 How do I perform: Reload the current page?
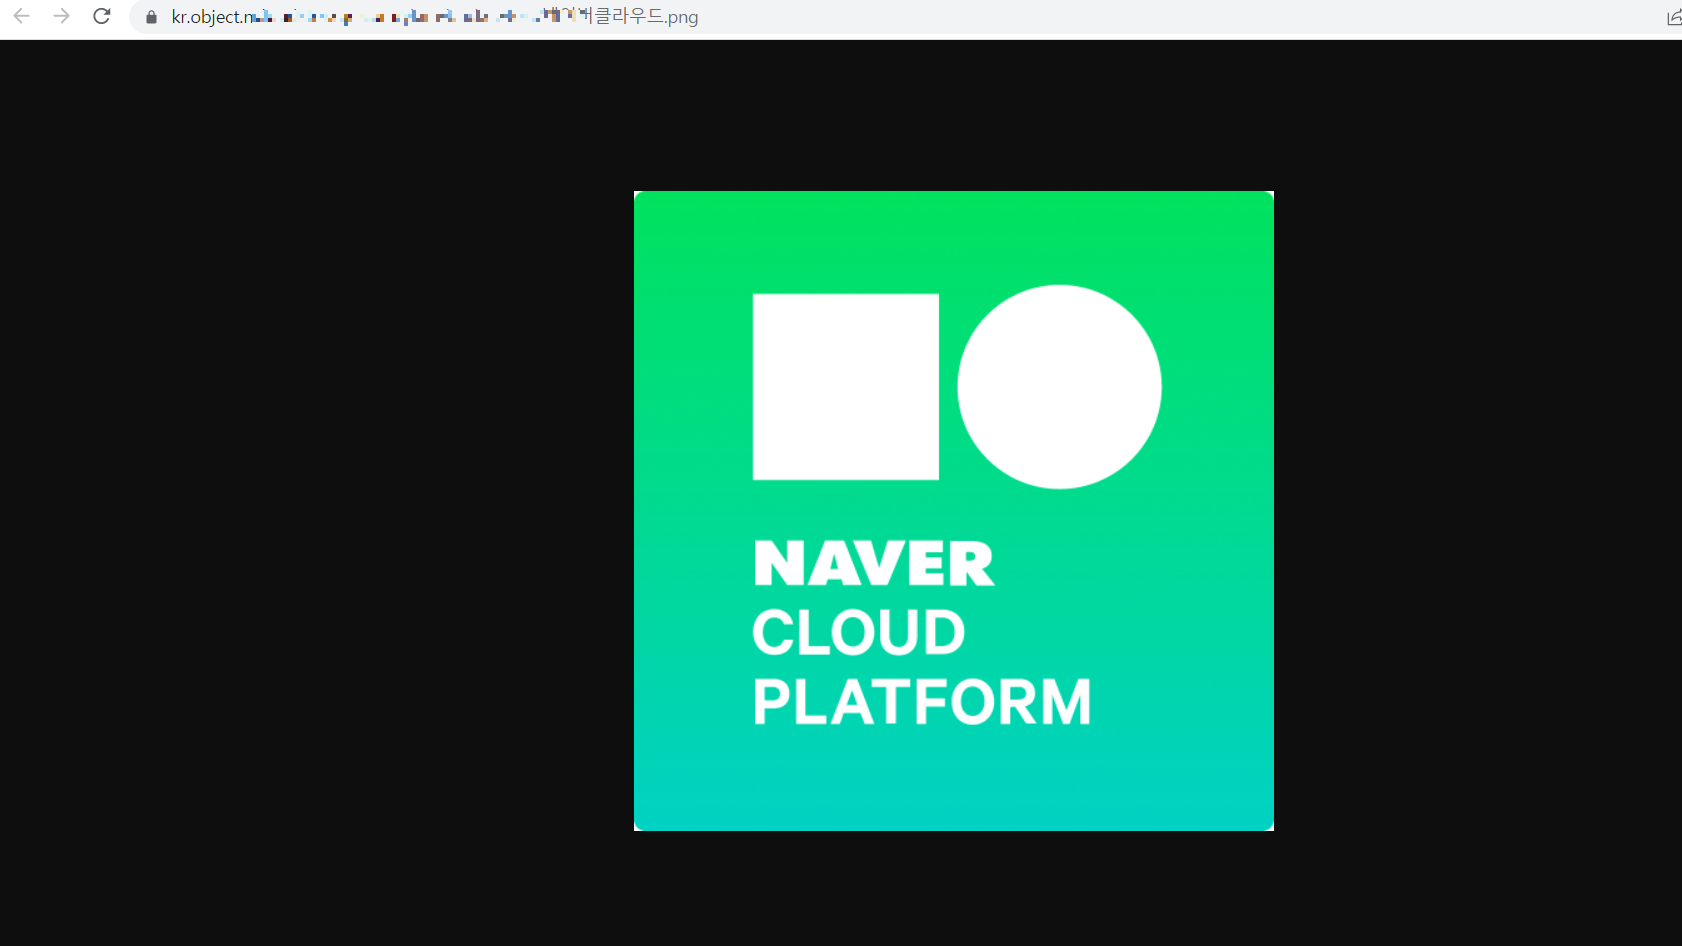[101, 16]
